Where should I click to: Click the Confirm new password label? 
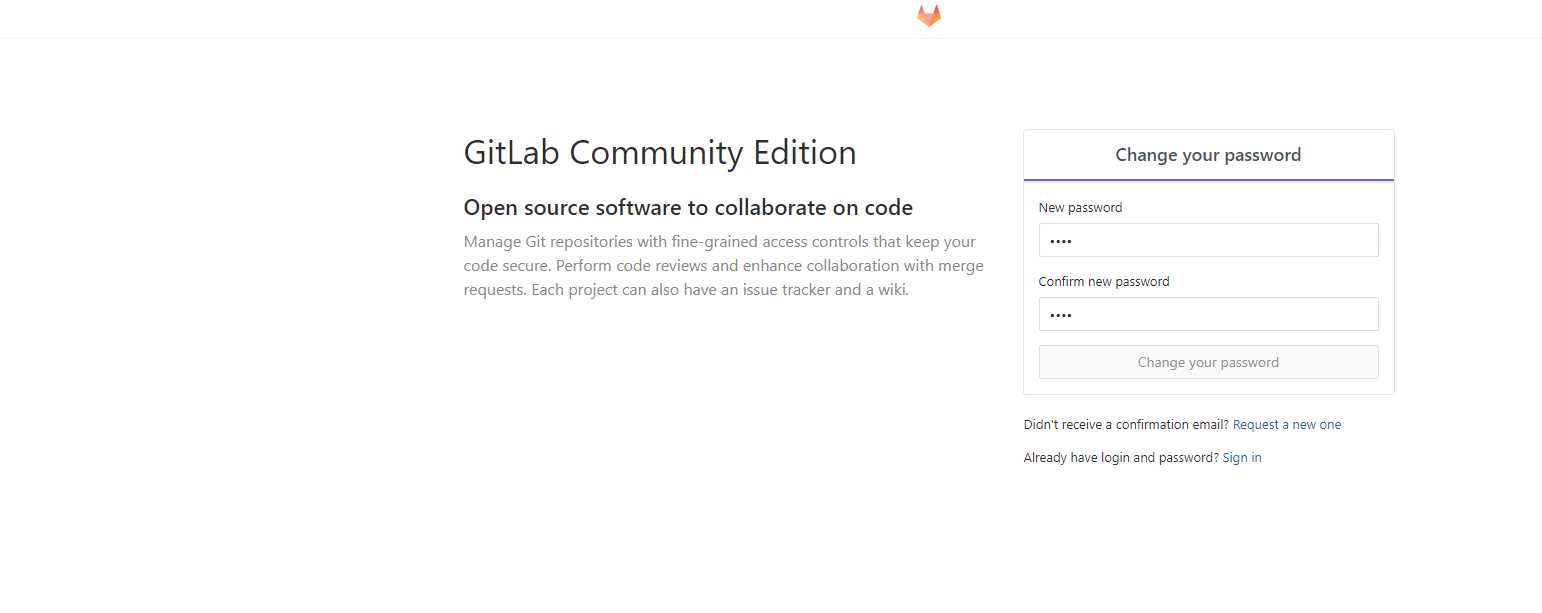click(1104, 282)
